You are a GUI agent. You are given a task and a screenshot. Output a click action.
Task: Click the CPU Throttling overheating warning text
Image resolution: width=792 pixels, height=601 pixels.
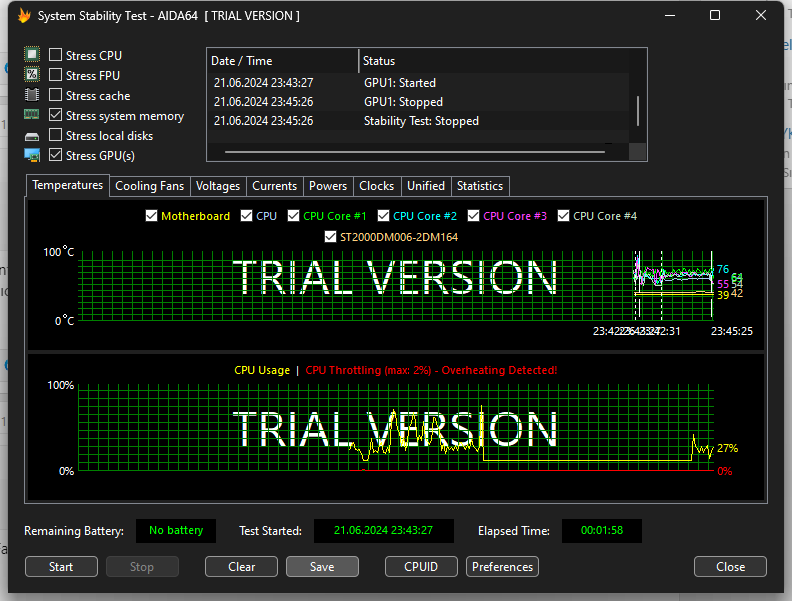(x=431, y=370)
